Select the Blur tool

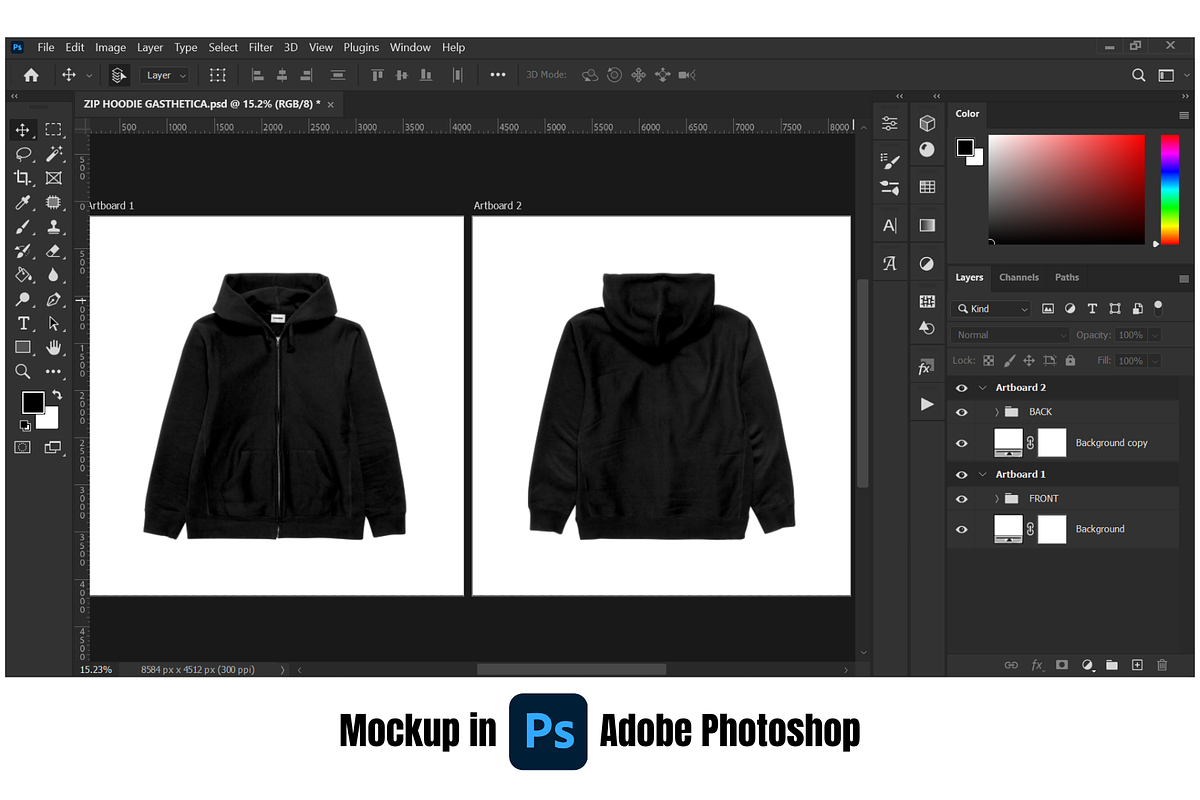(x=54, y=275)
